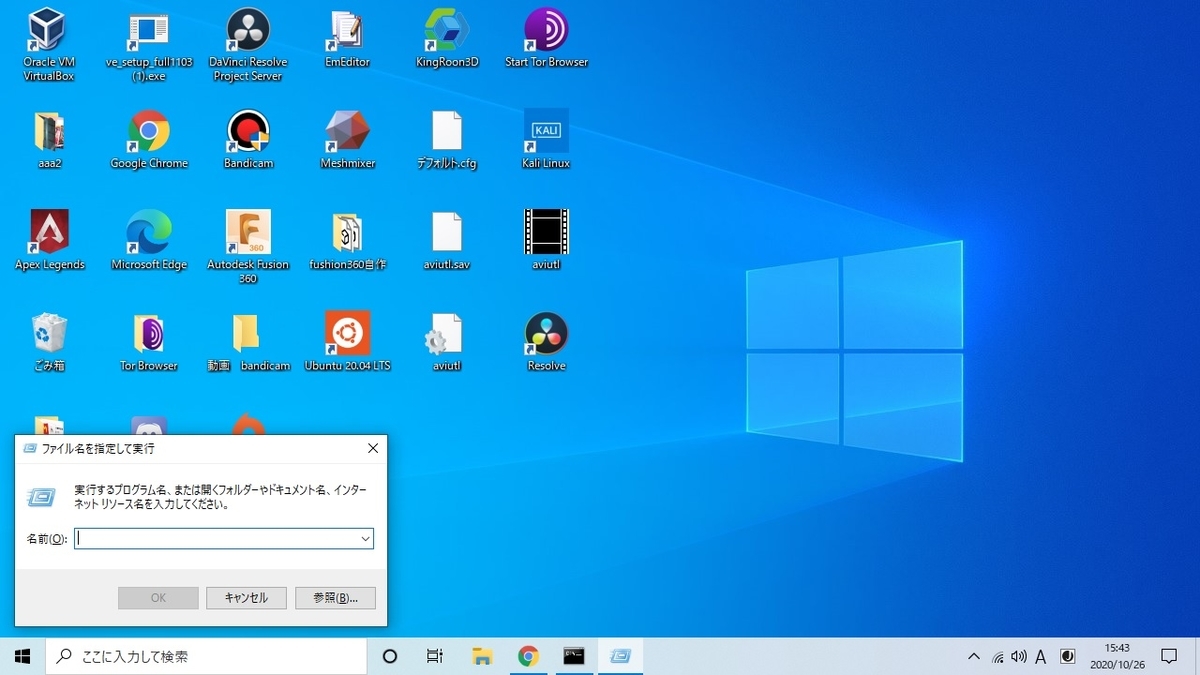Select DaVinci Resolve Project Server shortcut
1200x675 pixels.
[248, 45]
